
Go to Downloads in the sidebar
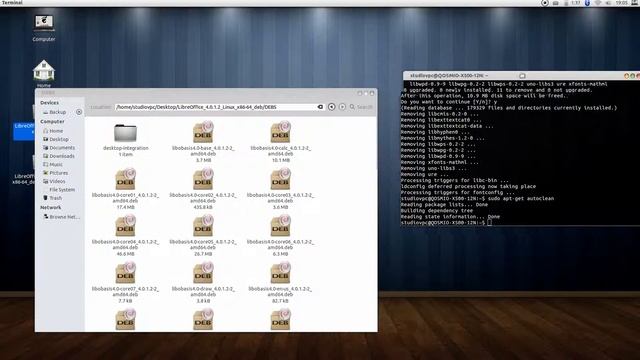coord(59,156)
